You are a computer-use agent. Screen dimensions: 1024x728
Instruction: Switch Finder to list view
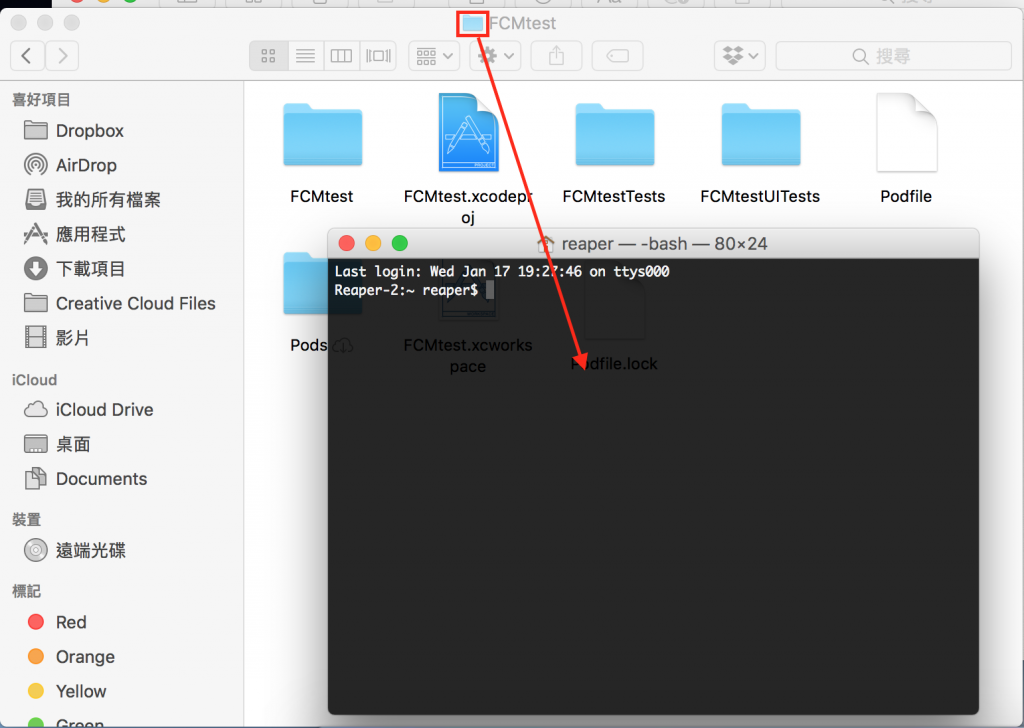pyautogui.click(x=305, y=56)
